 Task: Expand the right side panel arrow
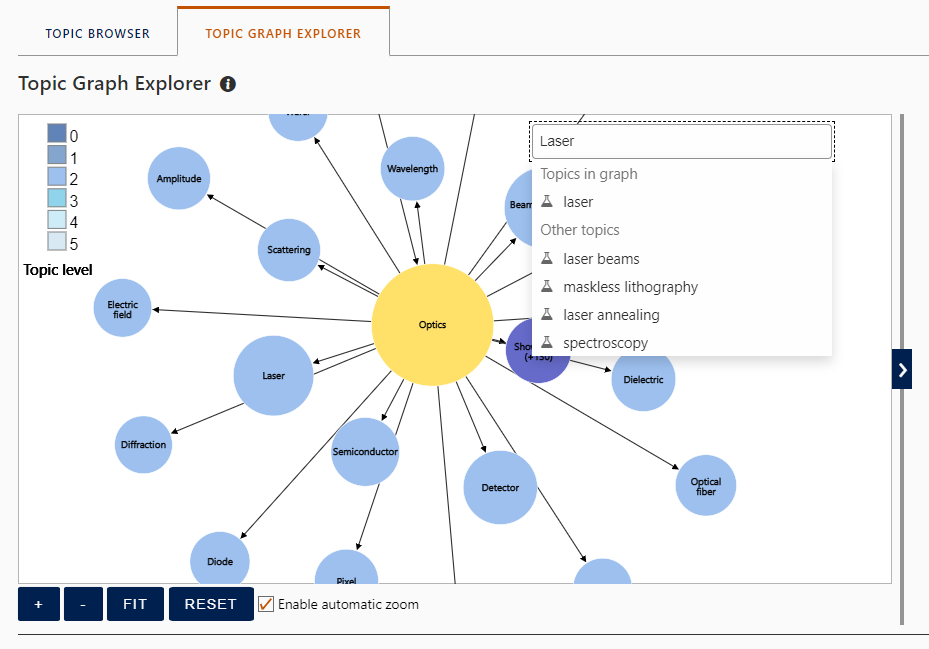tap(902, 369)
